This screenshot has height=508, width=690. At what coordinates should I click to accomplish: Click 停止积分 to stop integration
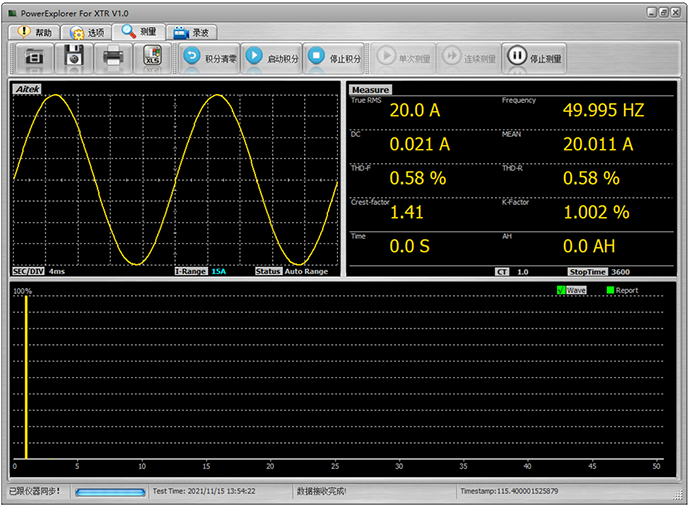point(334,58)
